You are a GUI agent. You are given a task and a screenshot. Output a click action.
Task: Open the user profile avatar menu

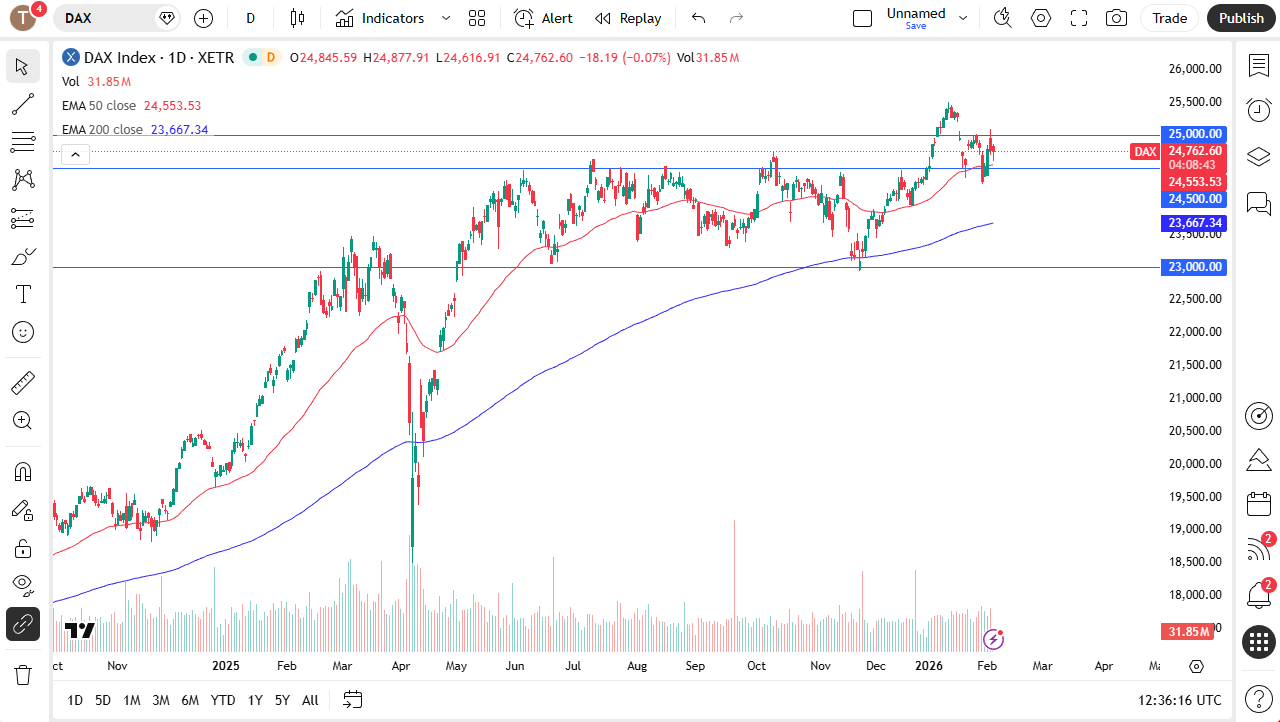coord(23,18)
